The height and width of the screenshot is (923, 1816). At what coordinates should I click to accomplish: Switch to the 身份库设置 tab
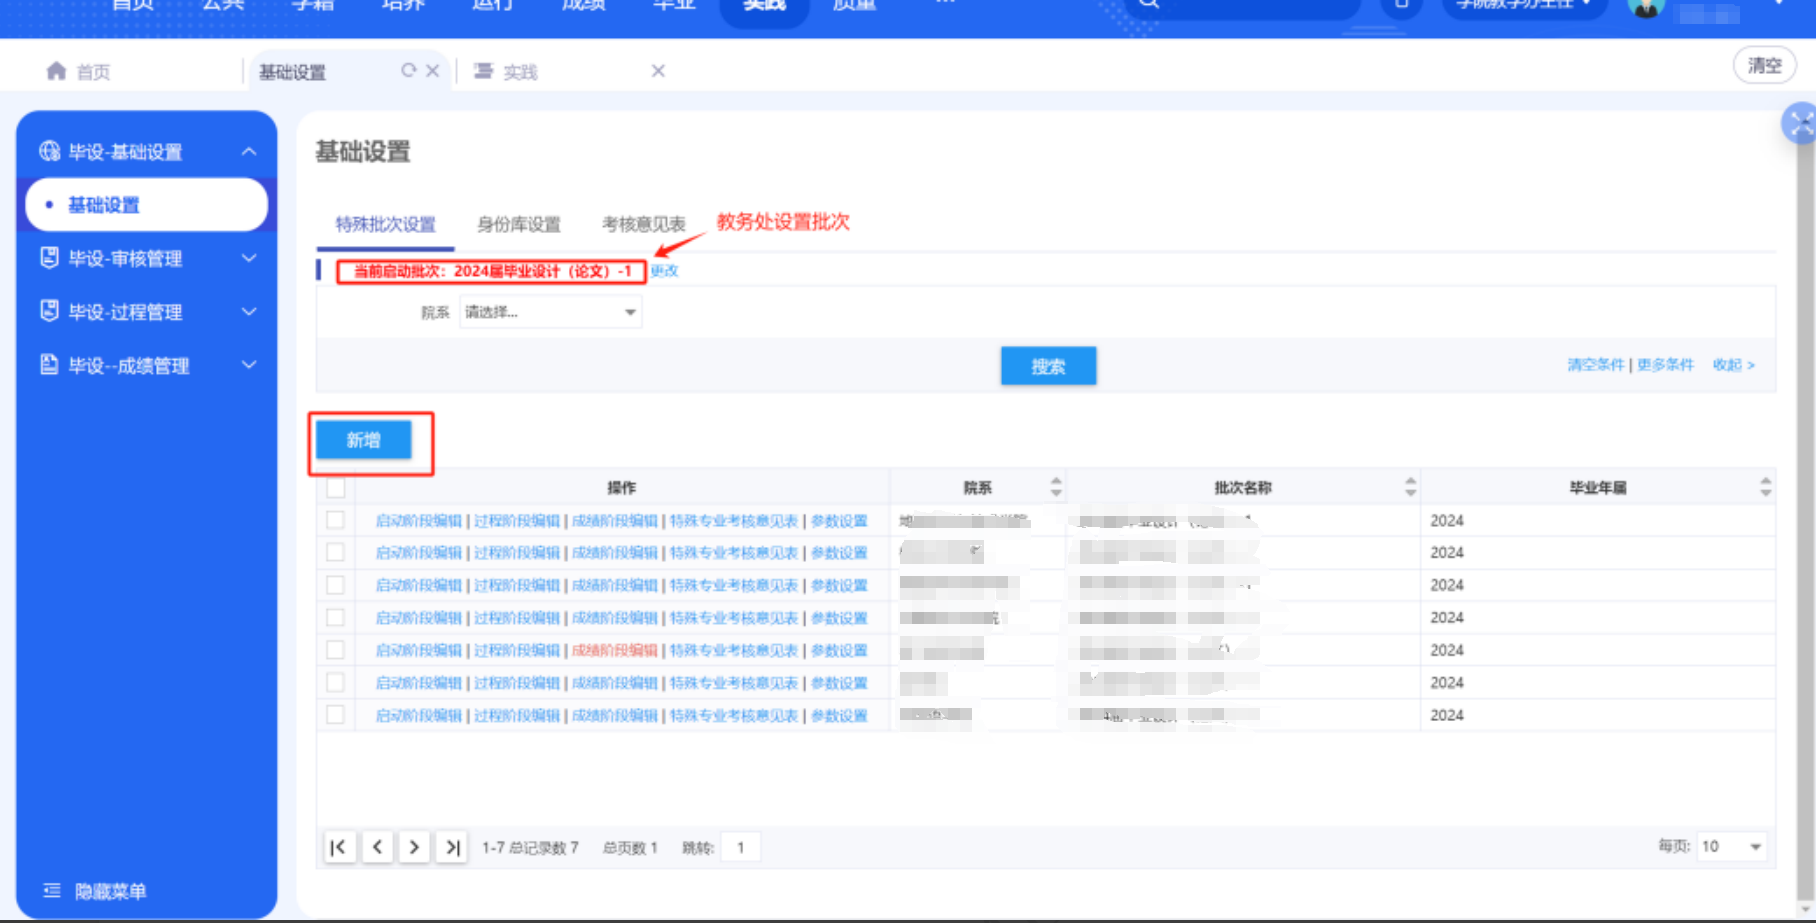point(518,224)
